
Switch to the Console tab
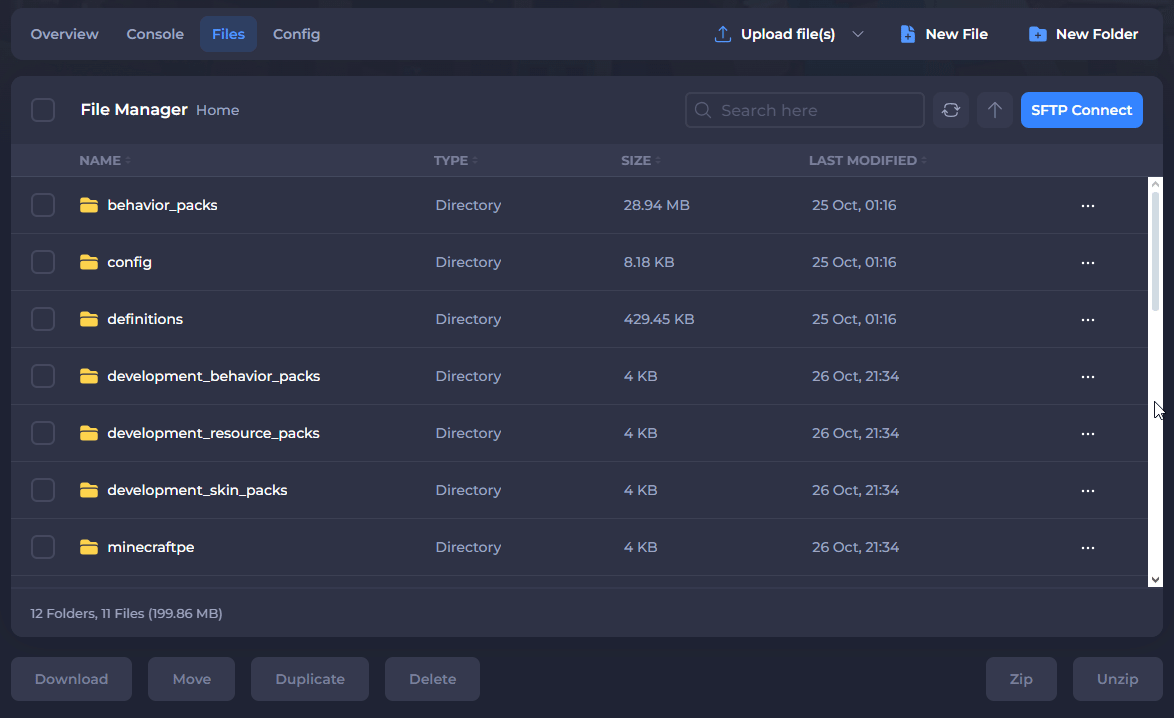pos(155,34)
